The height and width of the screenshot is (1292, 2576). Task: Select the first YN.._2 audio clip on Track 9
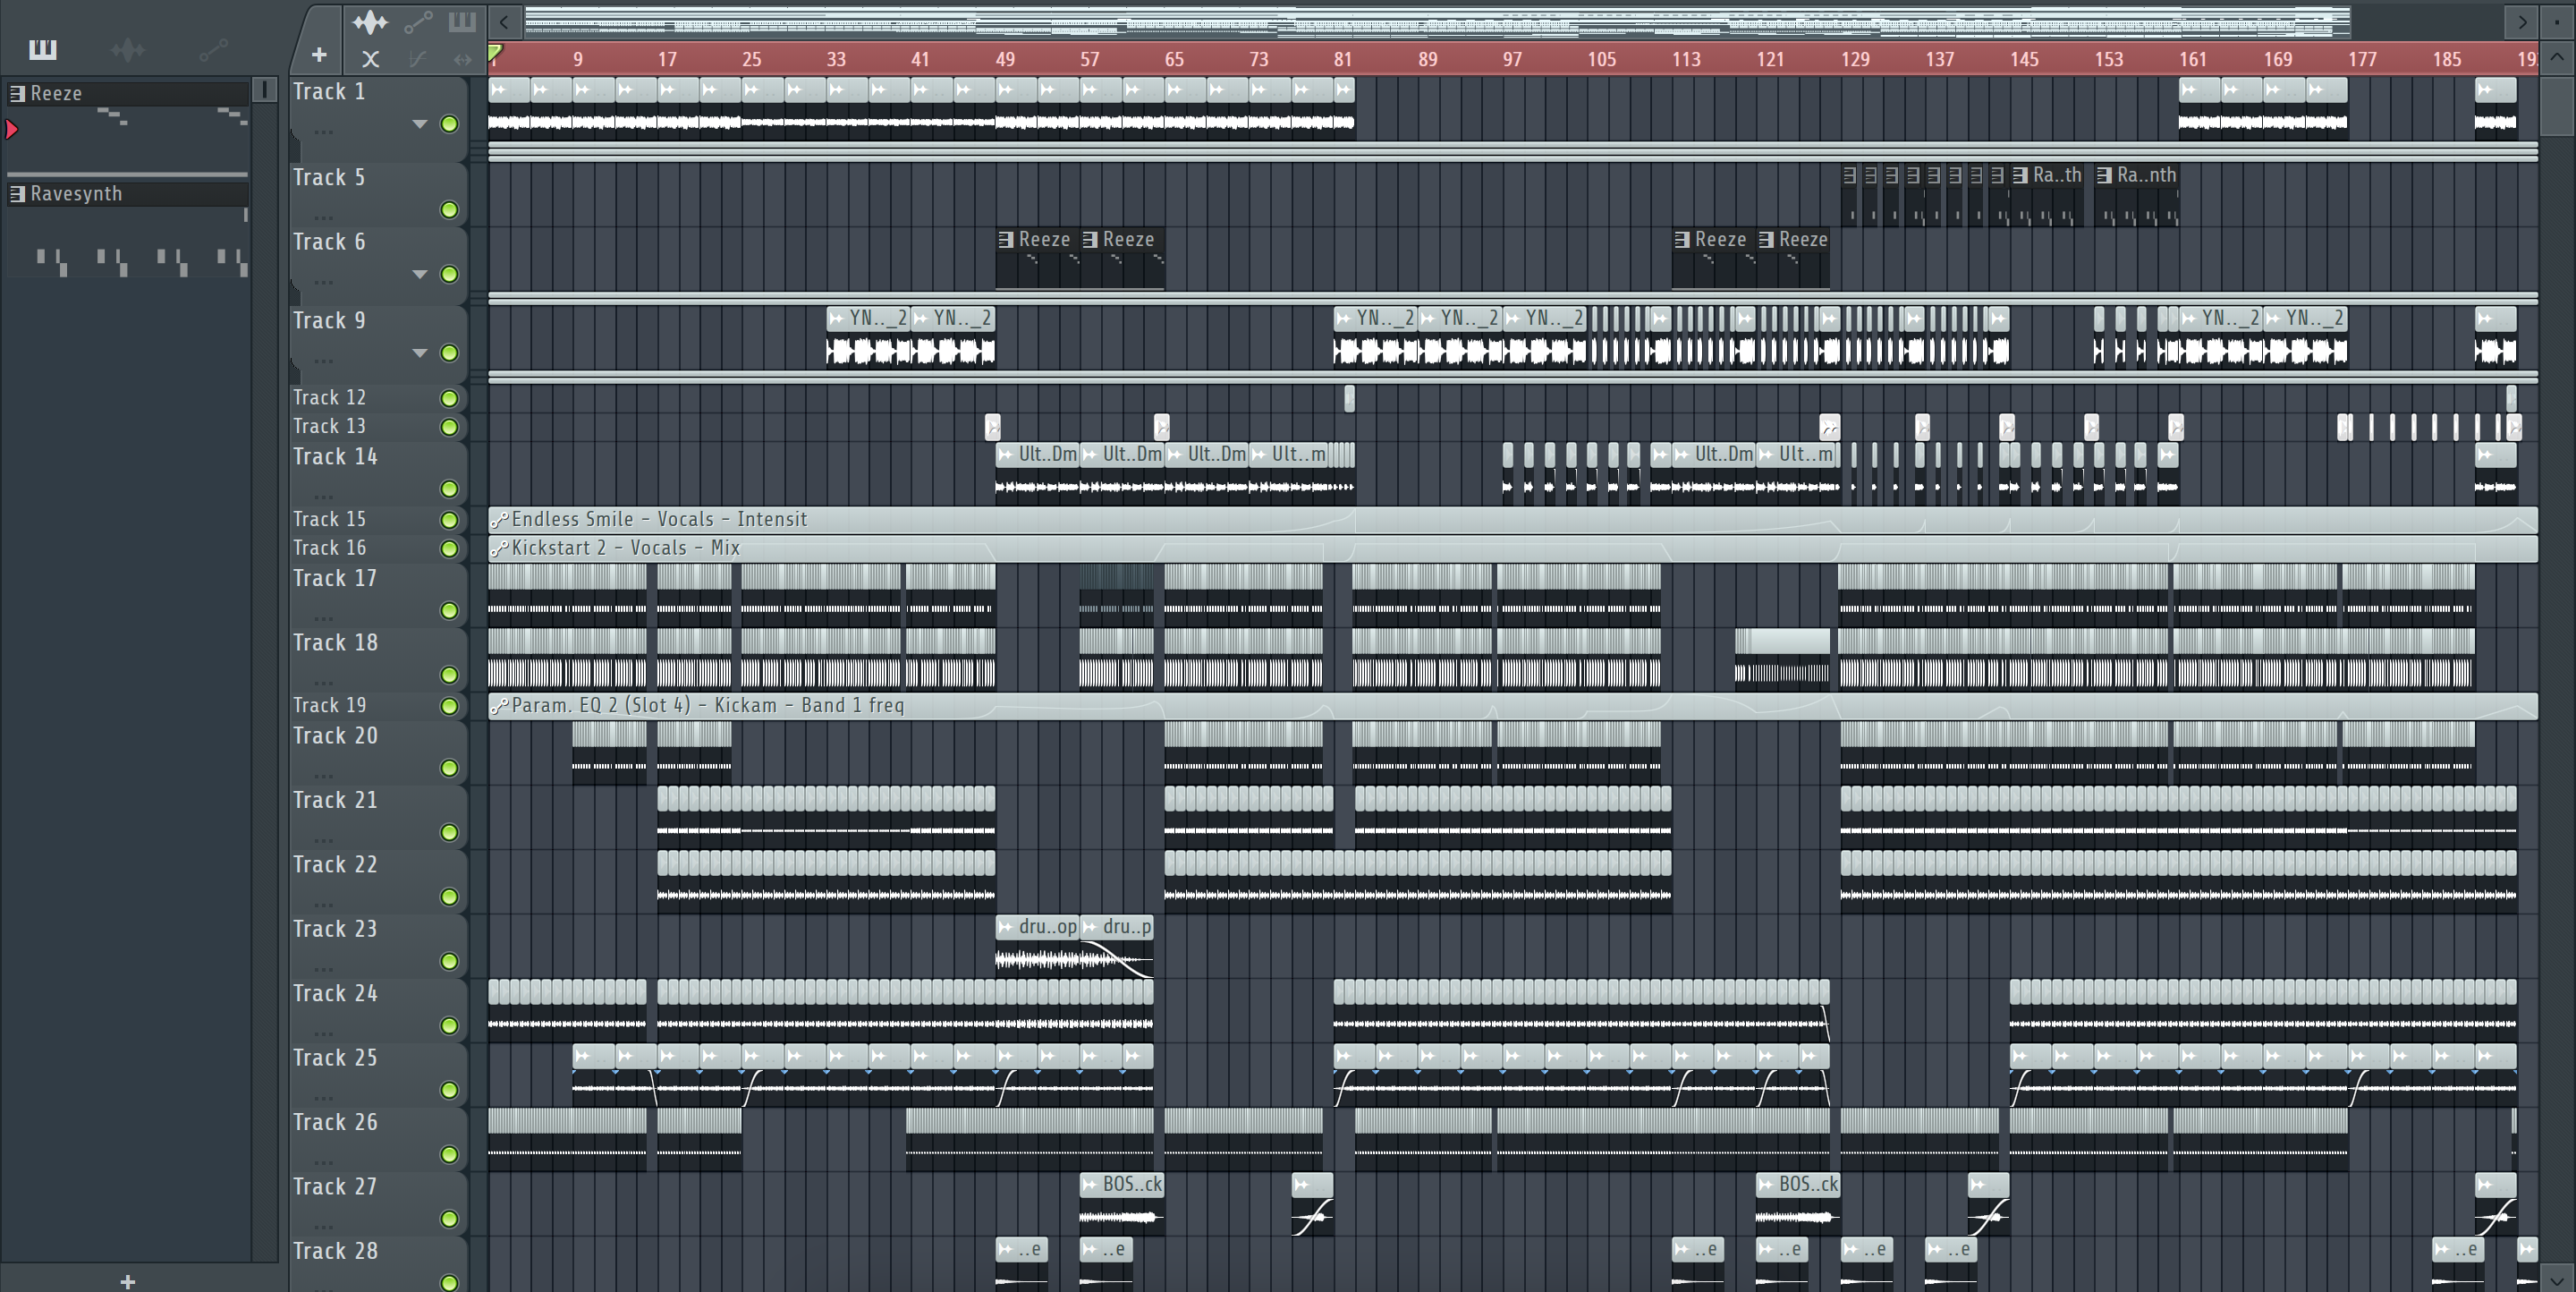(x=868, y=336)
